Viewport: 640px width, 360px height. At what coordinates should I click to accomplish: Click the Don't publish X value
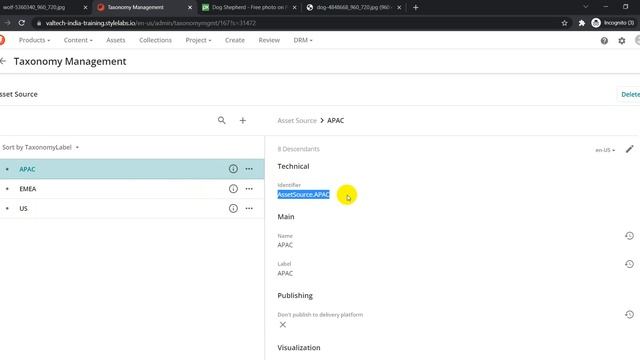[282, 325]
